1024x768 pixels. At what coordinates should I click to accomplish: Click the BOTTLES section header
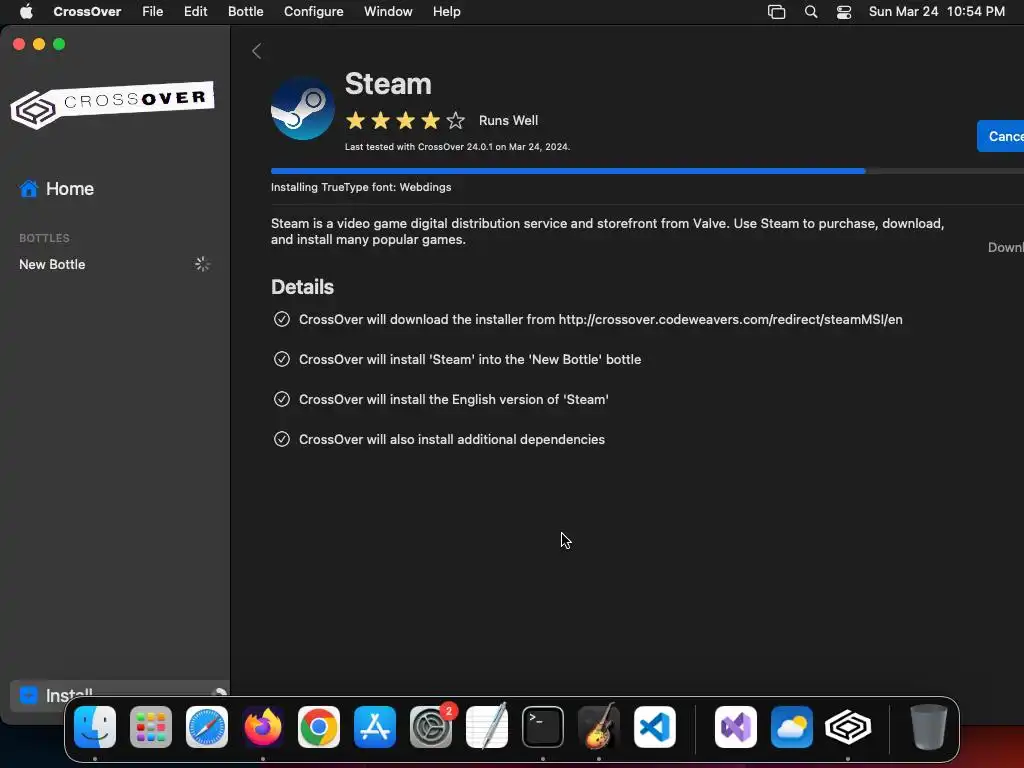(x=44, y=238)
